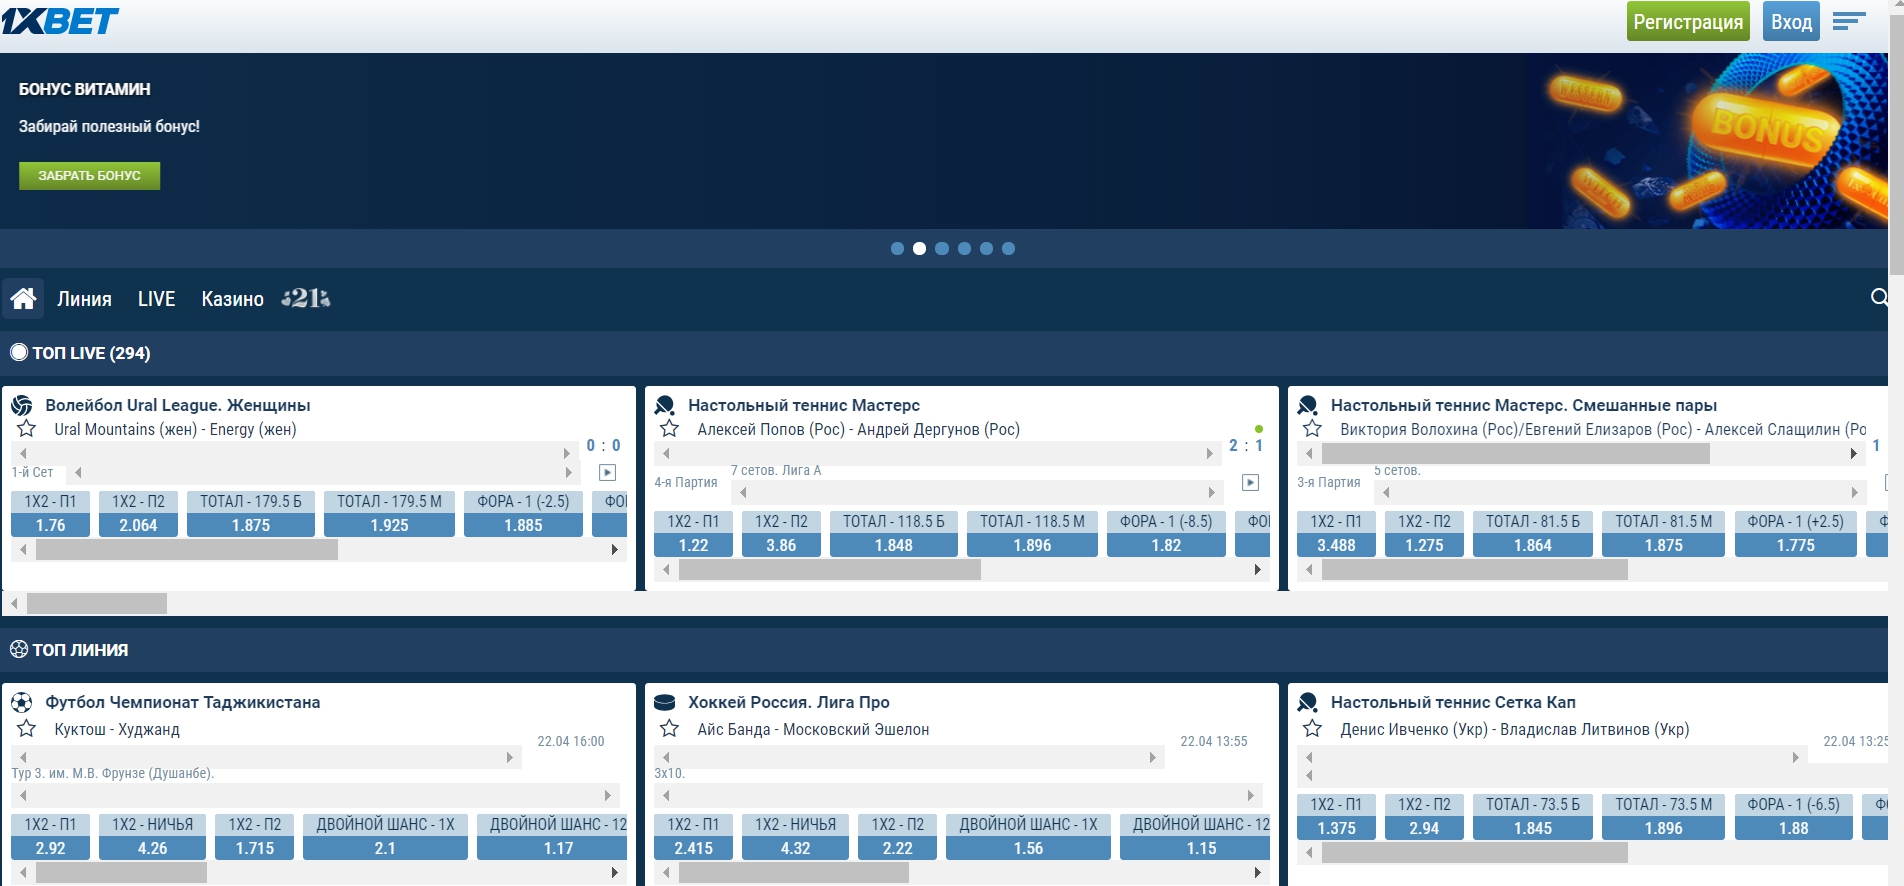
Task: Bet ДВОЙНОЙ ШАНС - 1X at 1.56
Action: click(x=1028, y=837)
